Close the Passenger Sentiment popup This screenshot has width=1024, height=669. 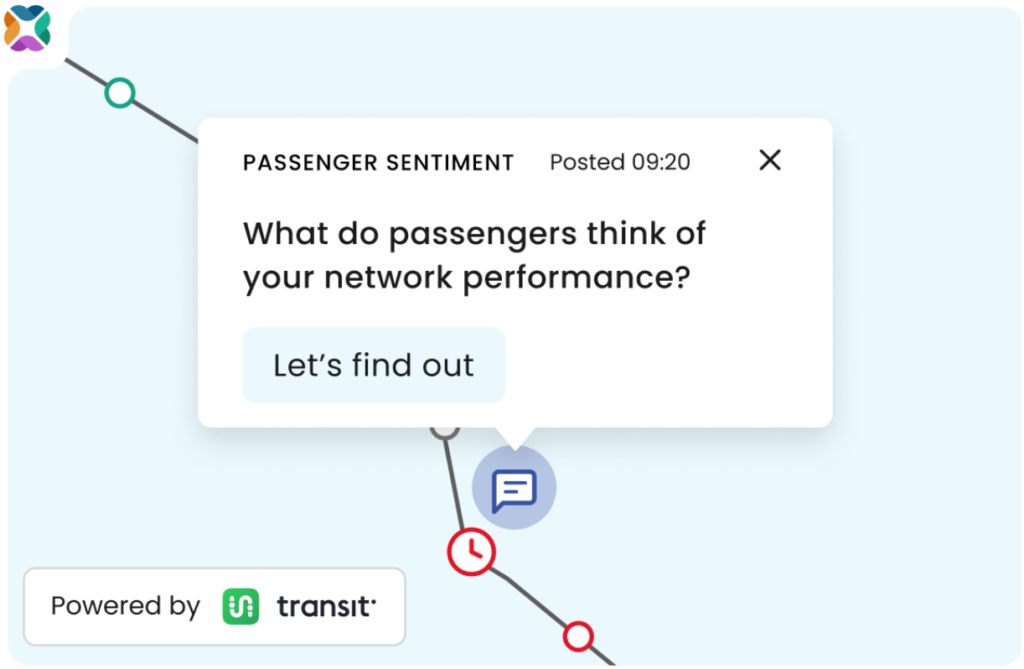pyautogui.click(x=770, y=159)
